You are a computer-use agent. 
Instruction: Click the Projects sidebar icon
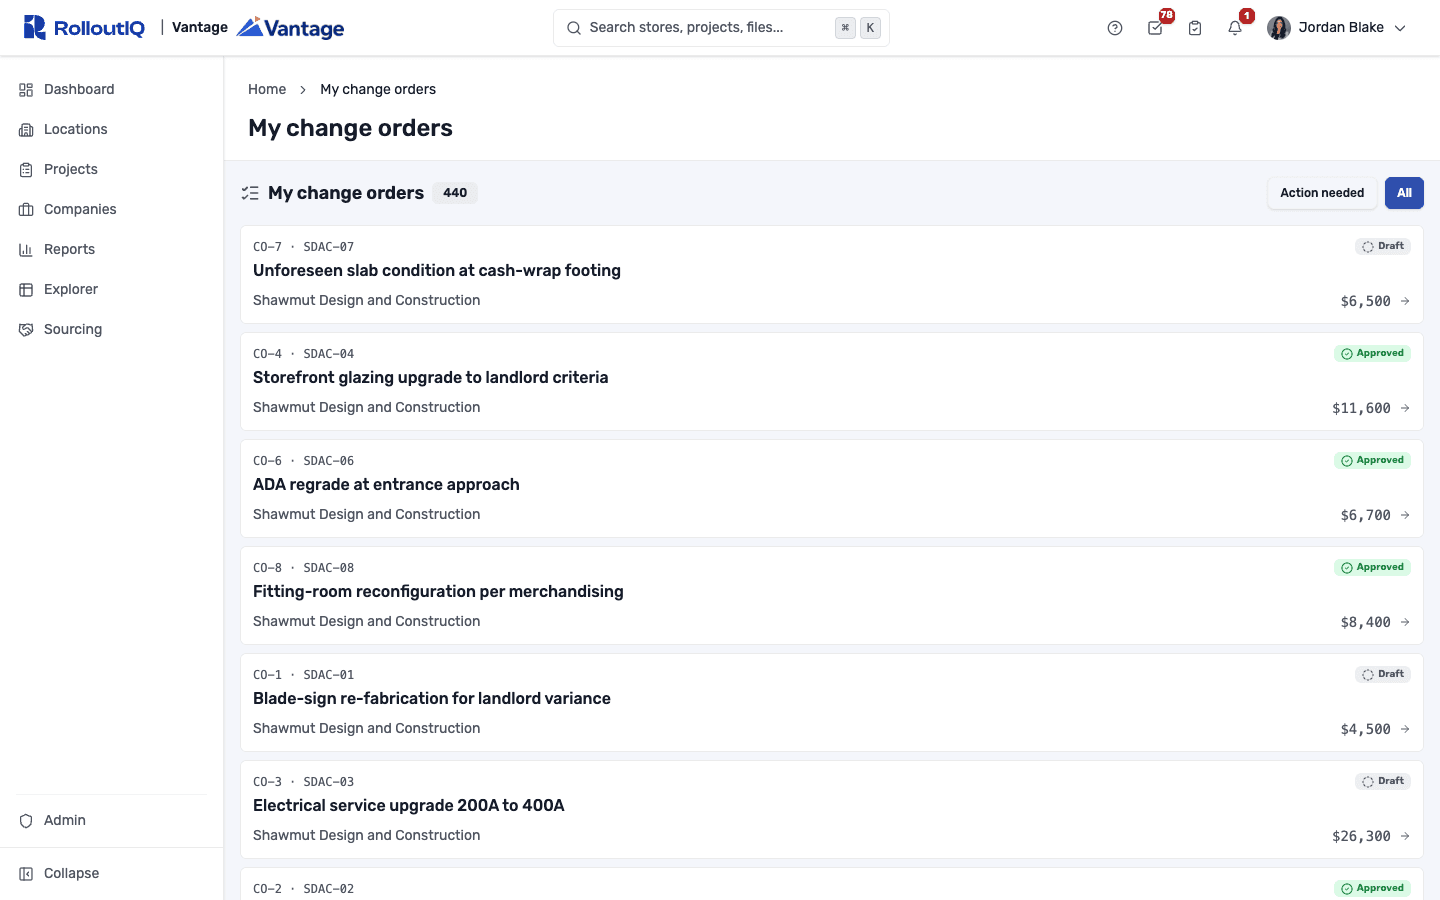click(26, 170)
